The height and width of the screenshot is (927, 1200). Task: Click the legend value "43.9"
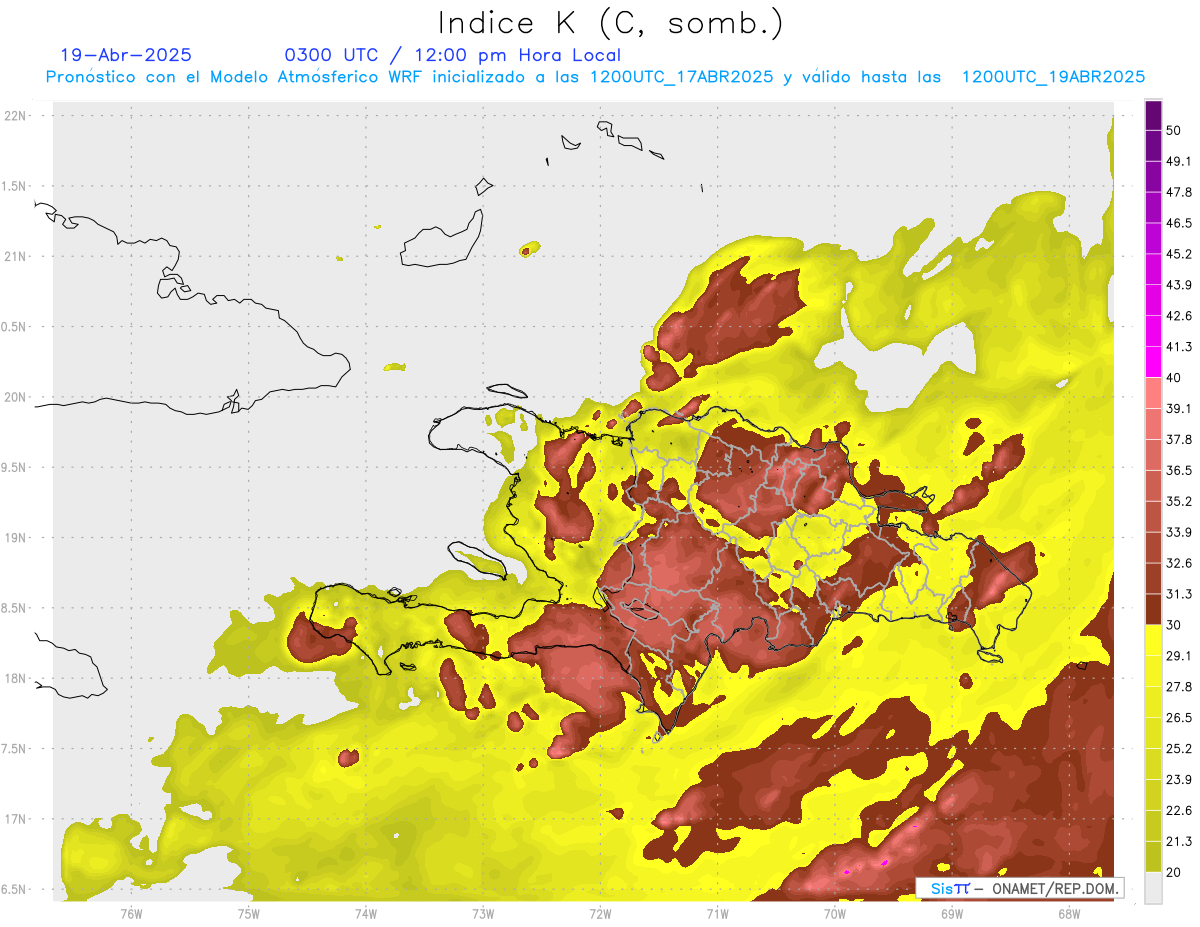pyautogui.click(x=1179, y=285)
